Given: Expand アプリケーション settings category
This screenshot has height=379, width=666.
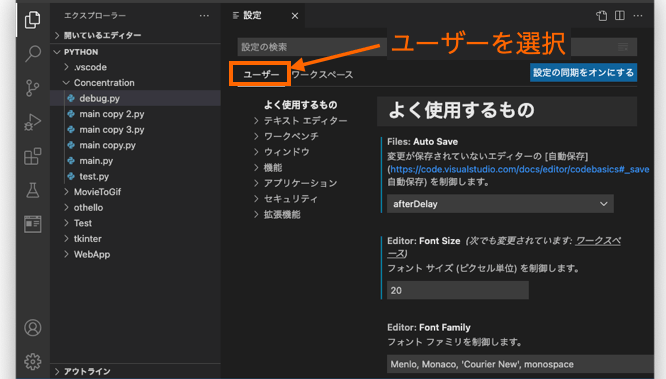Looking at the screenshot, I should tap(296, 183).
